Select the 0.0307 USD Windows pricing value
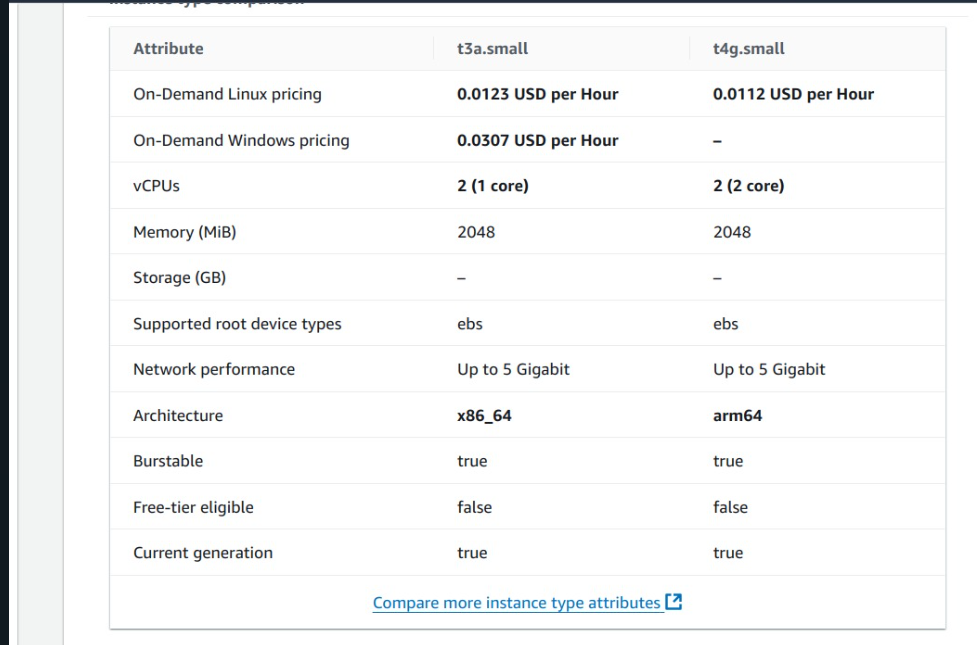Viewport: 977px width, 645px height. click(538, 140)
